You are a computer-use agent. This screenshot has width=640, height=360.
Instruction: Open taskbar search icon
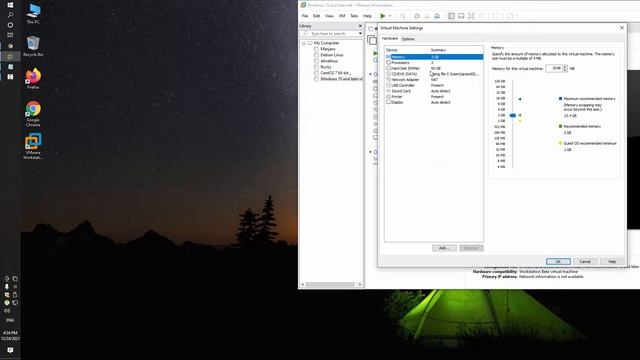(x=10, y=15)
